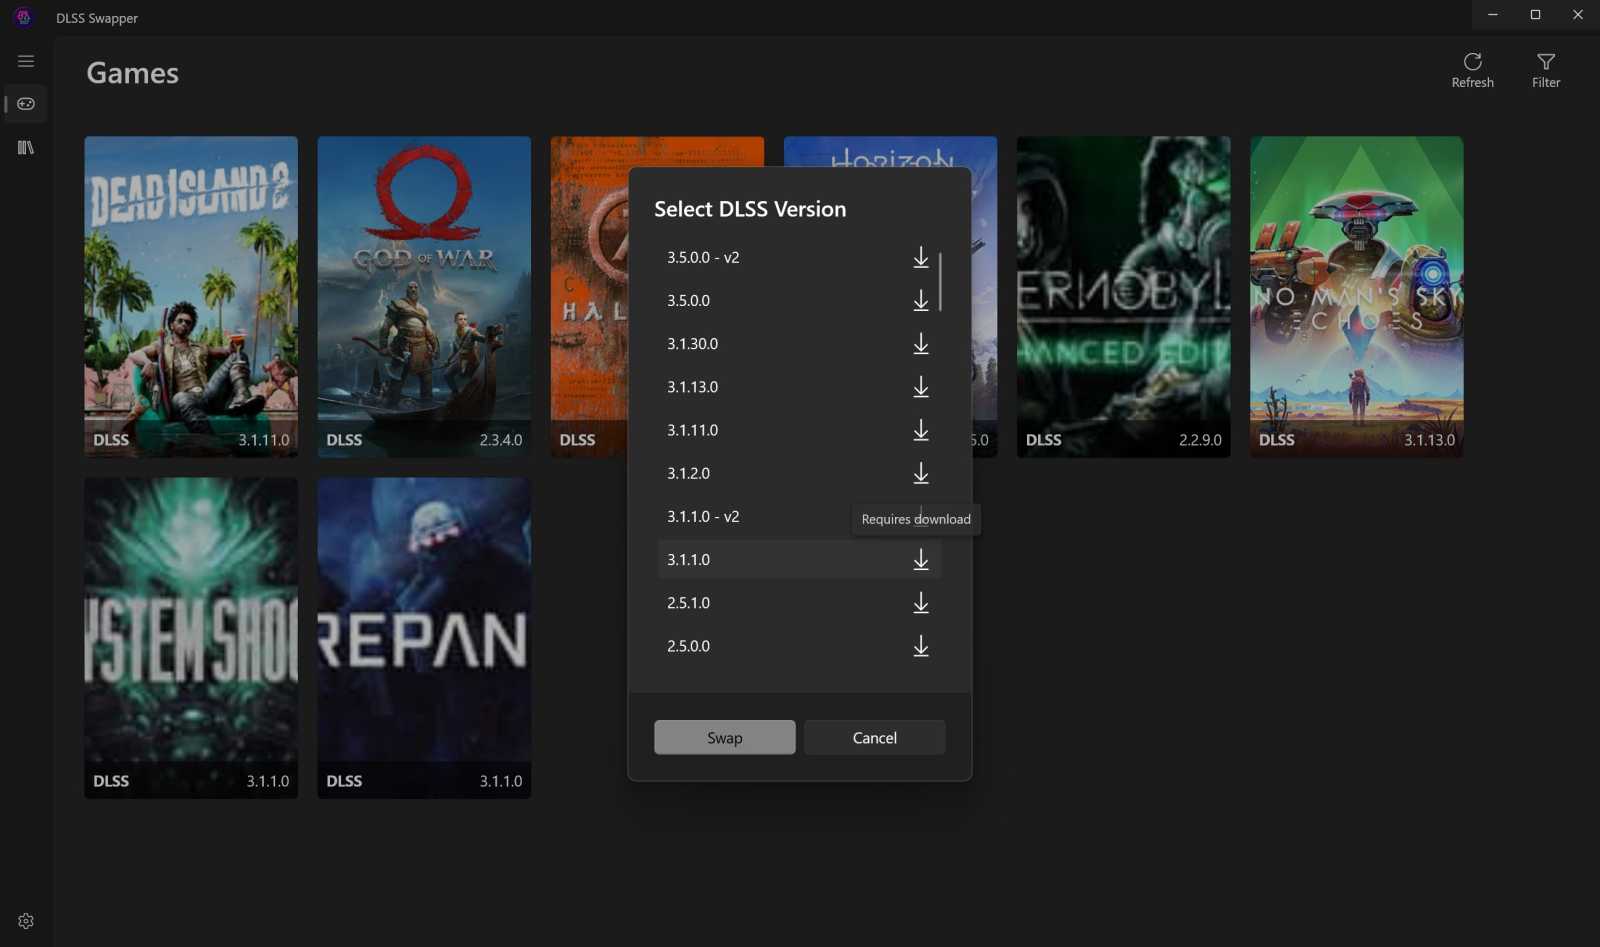Download DLSS version 2.5.0.0
Image resolution: width=1600 pixels, height=947 pixels.
coord(921,646)
